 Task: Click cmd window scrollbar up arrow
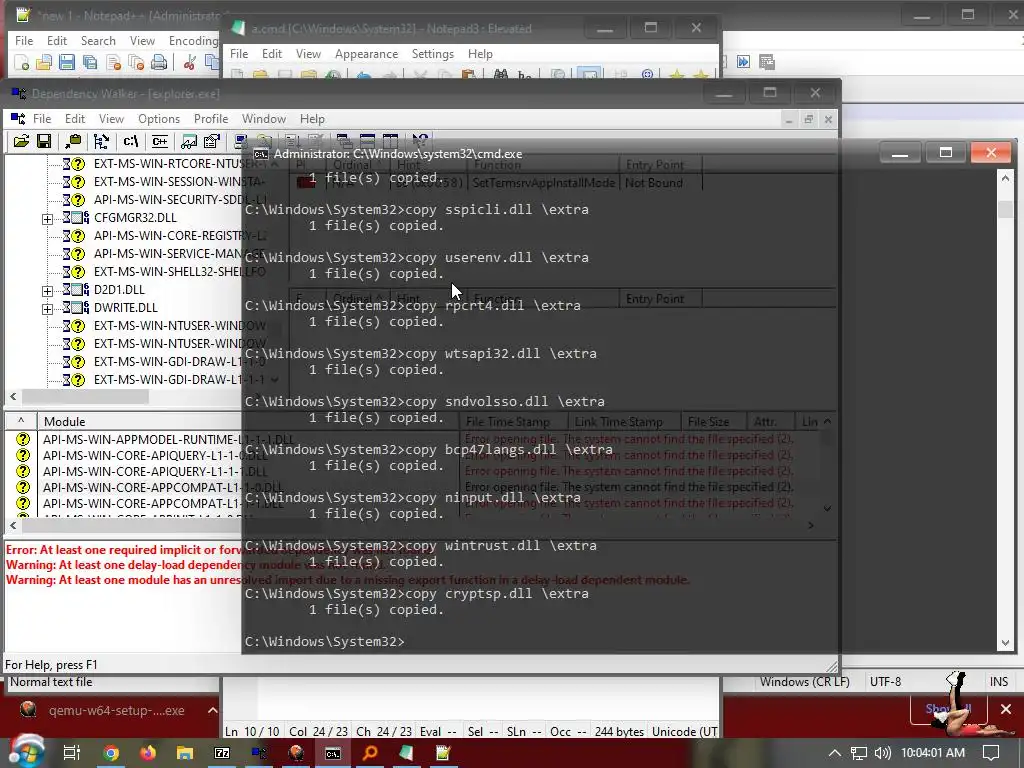pos(1006,178)
